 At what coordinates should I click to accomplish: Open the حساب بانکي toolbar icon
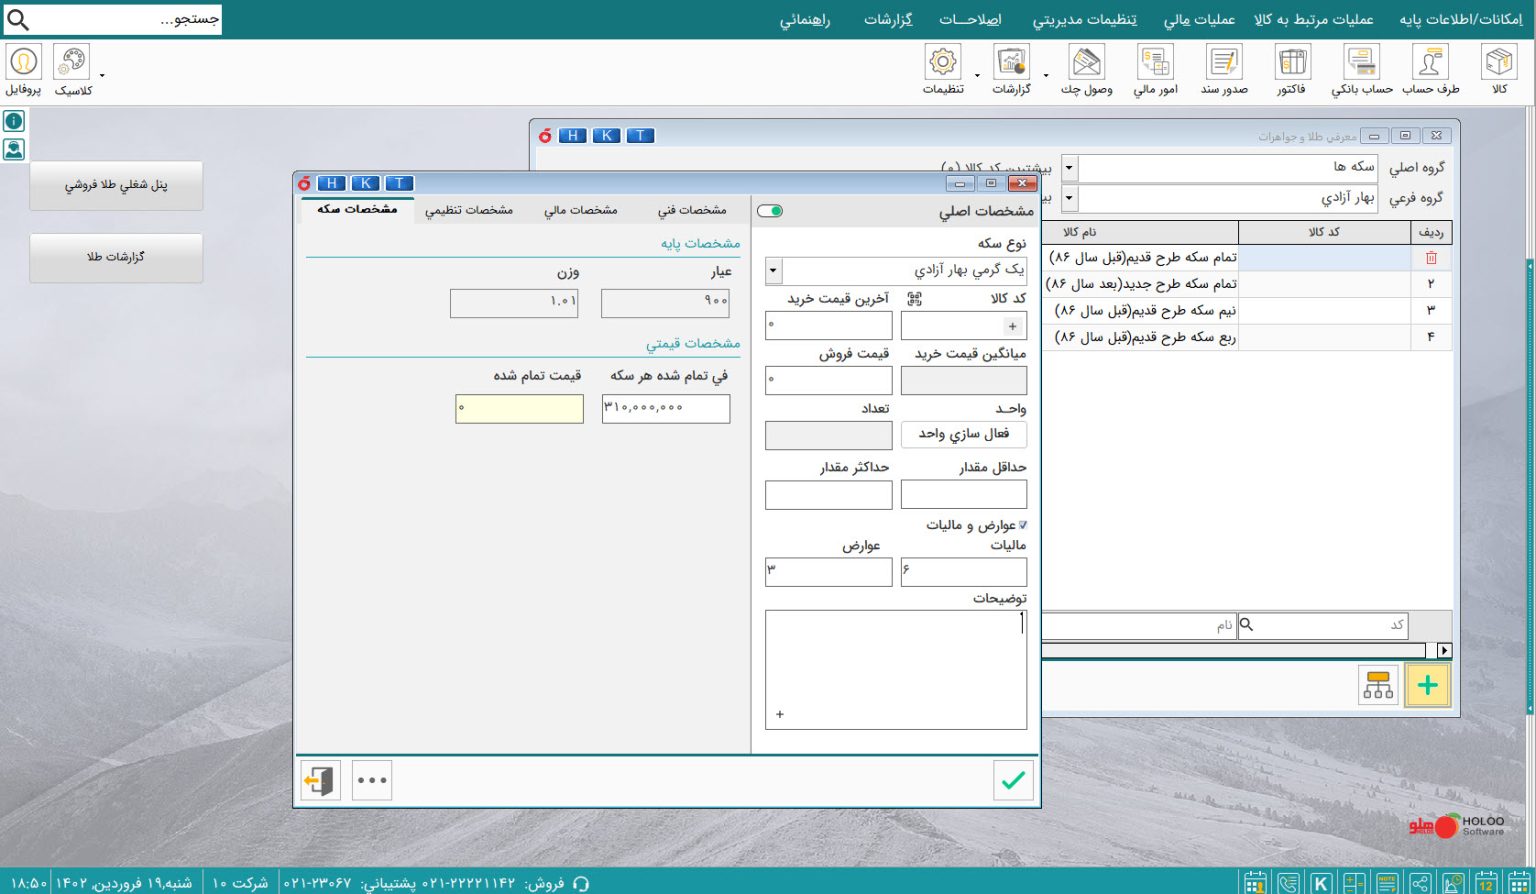(x=1361, y=68)
